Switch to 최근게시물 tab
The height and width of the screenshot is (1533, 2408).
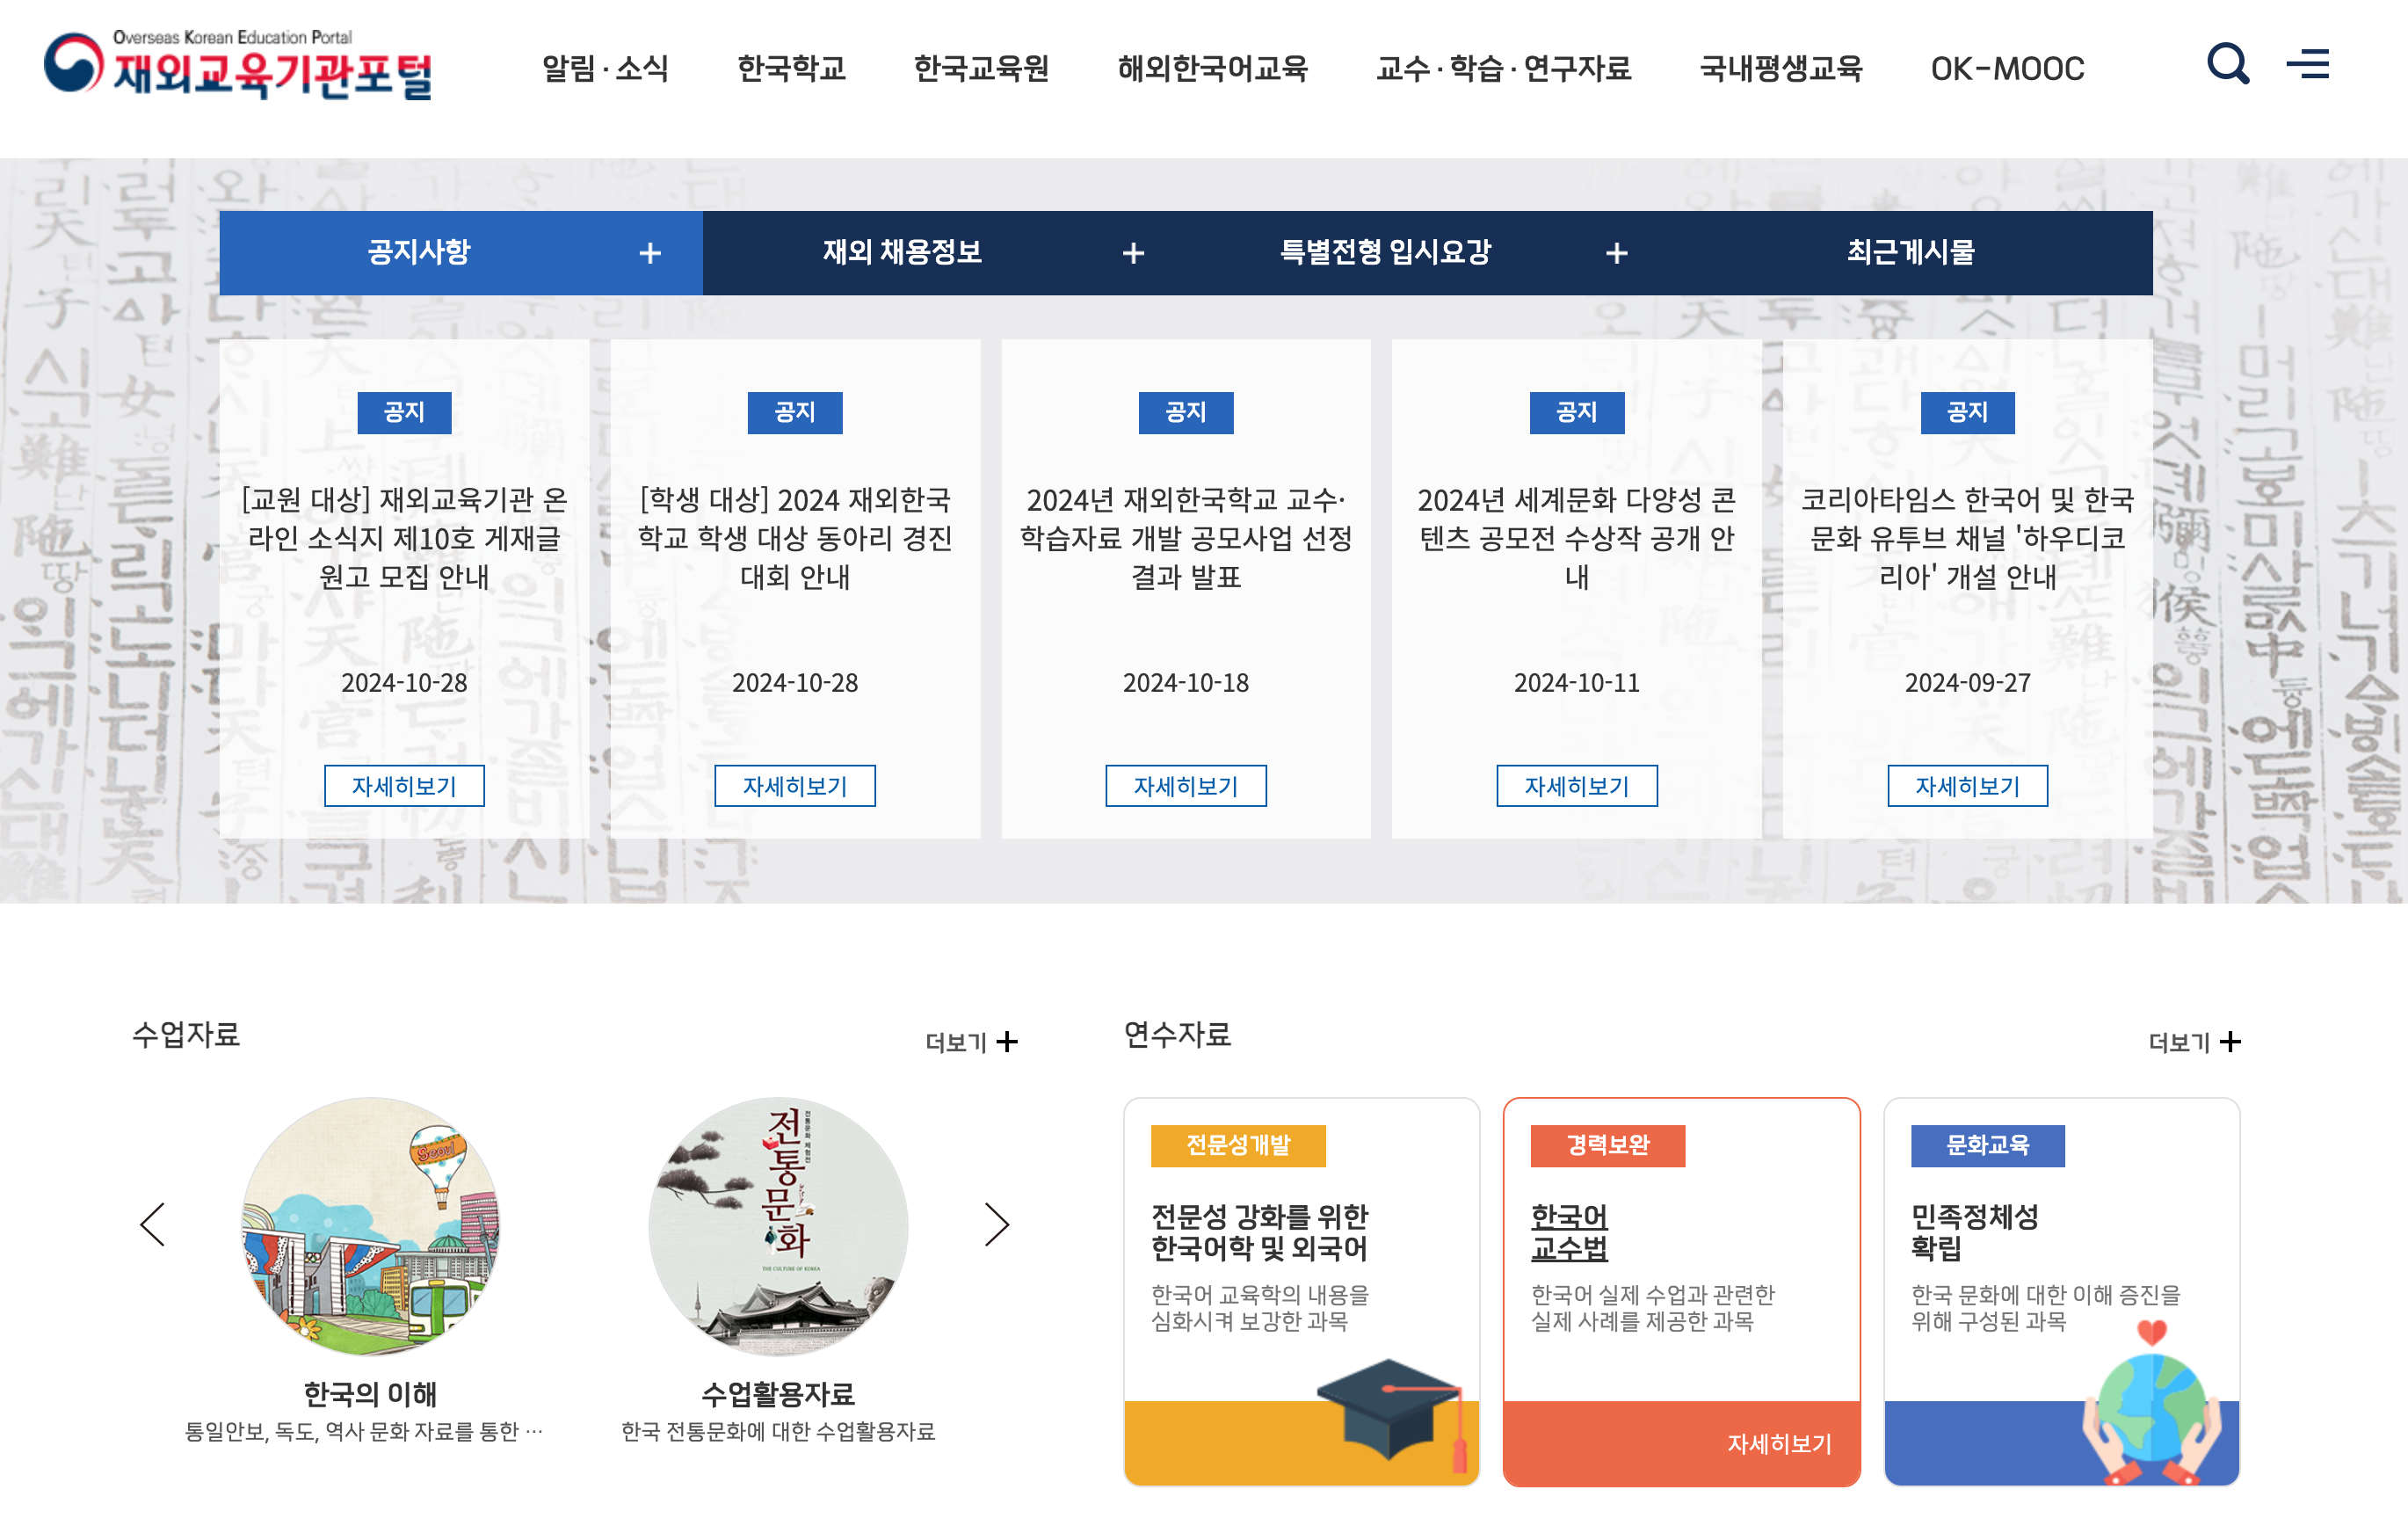point(1910,252)
